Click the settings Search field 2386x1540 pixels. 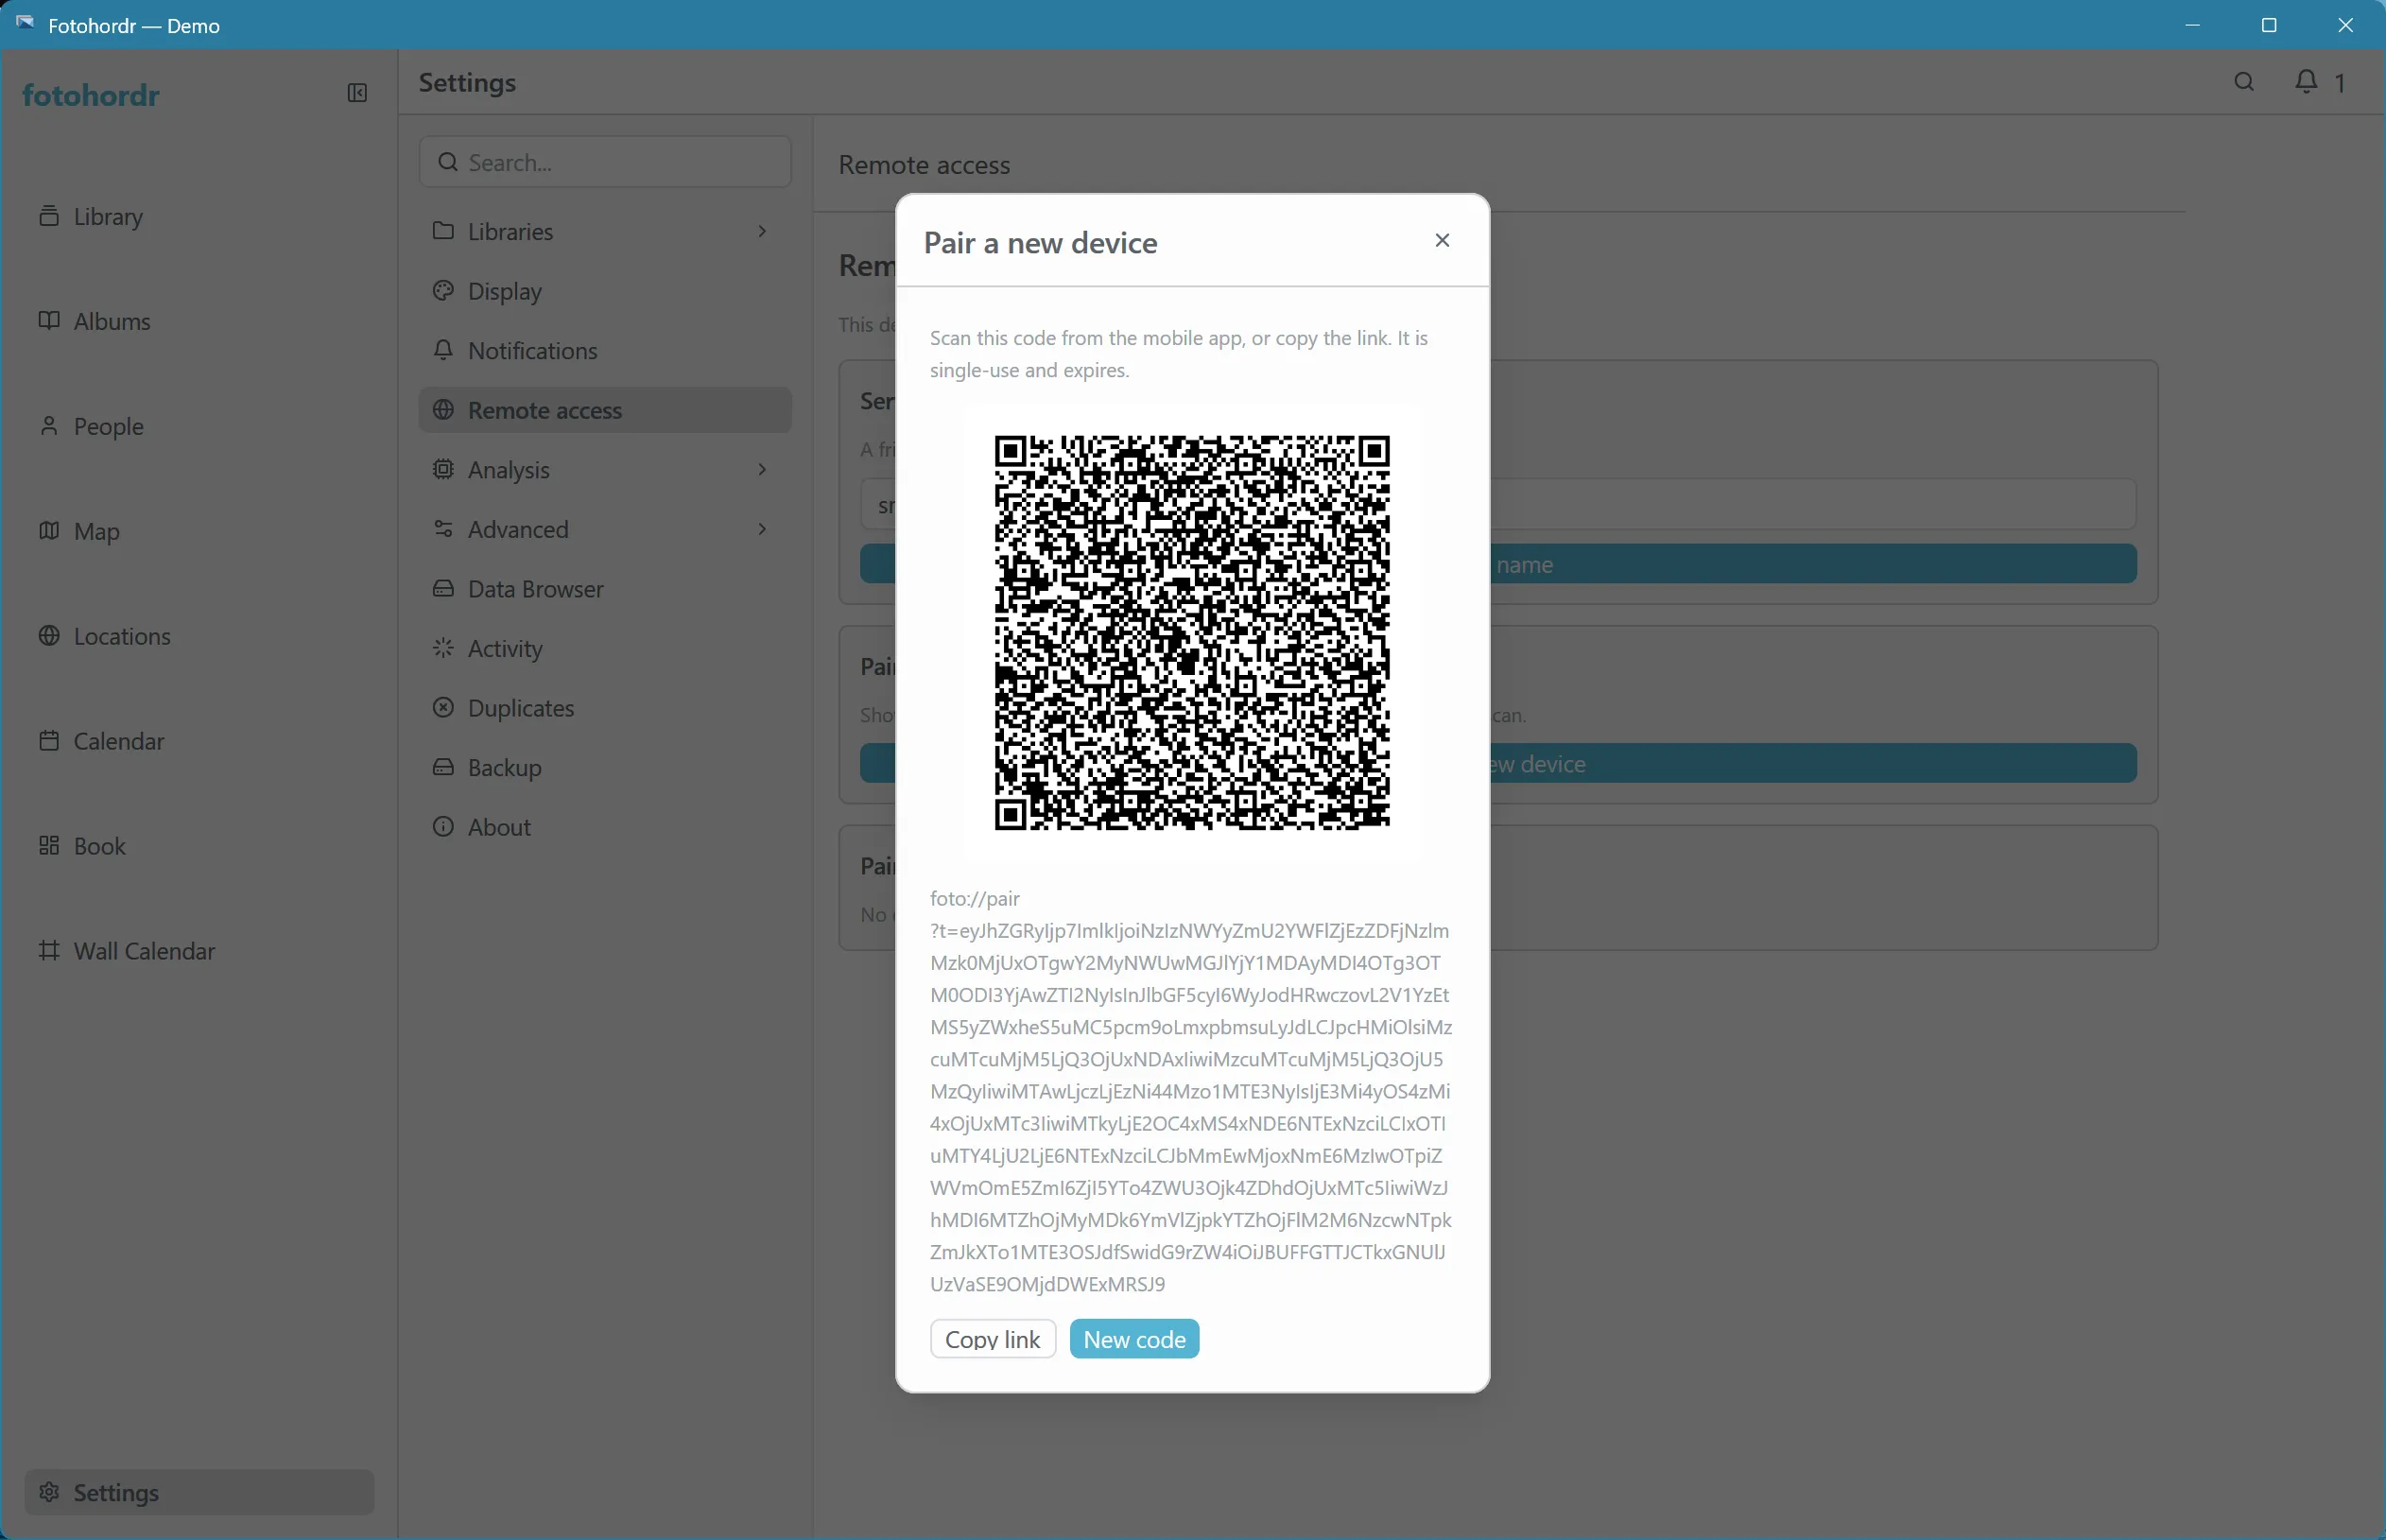pos(605,162)
